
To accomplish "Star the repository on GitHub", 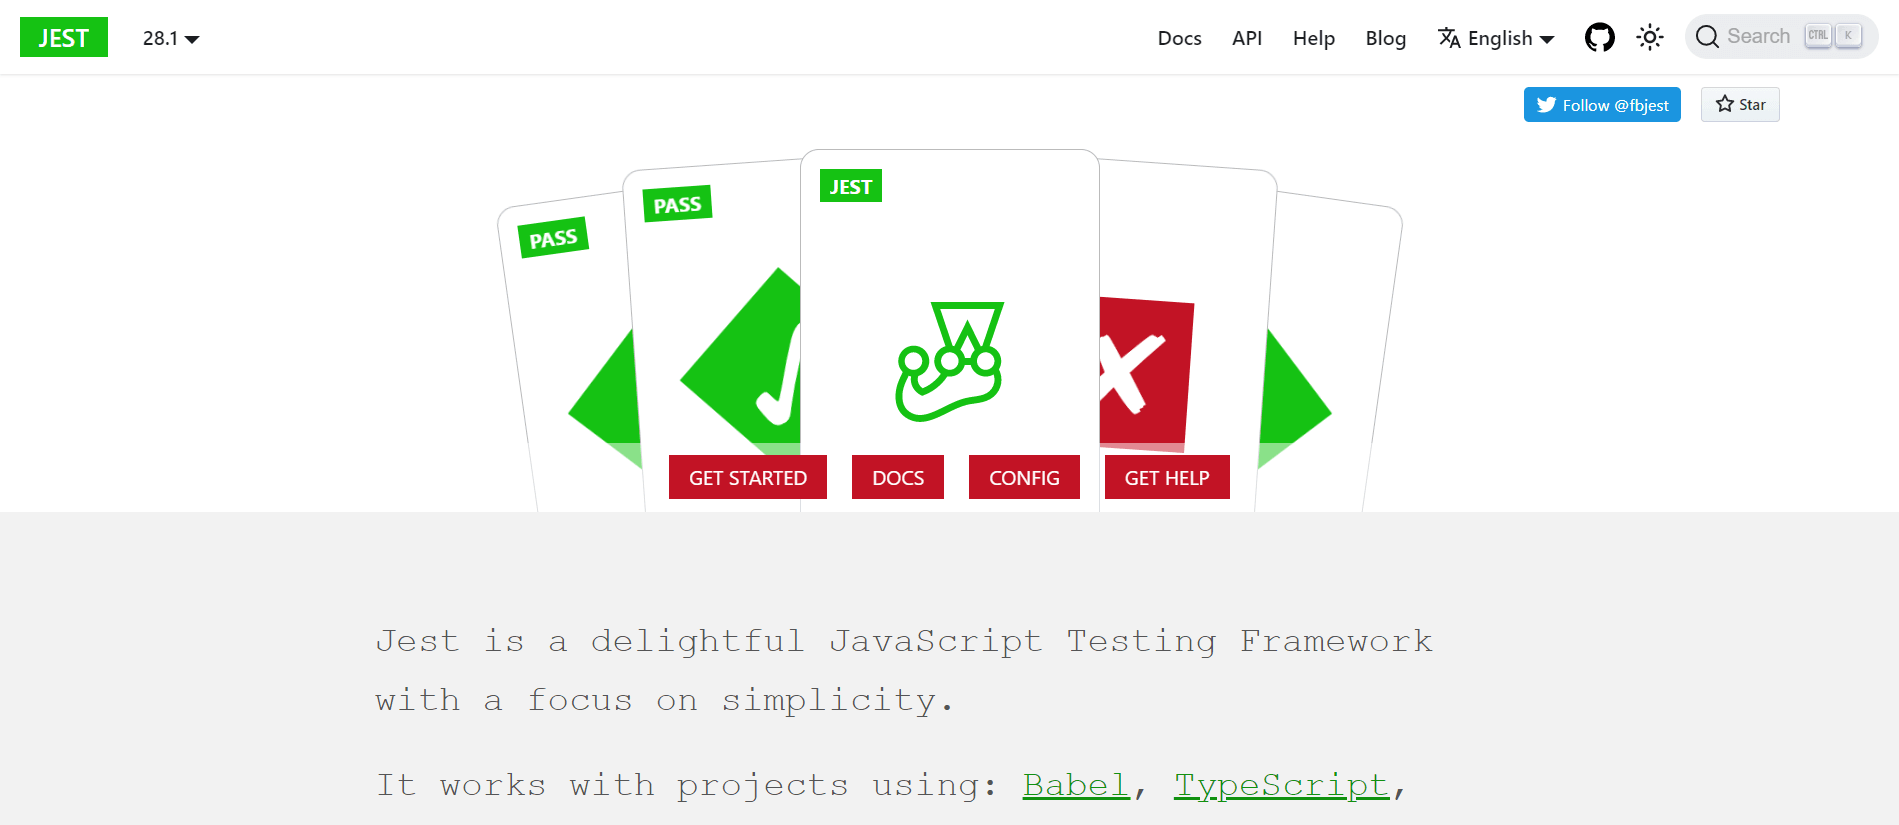I will coord(1740,105).
